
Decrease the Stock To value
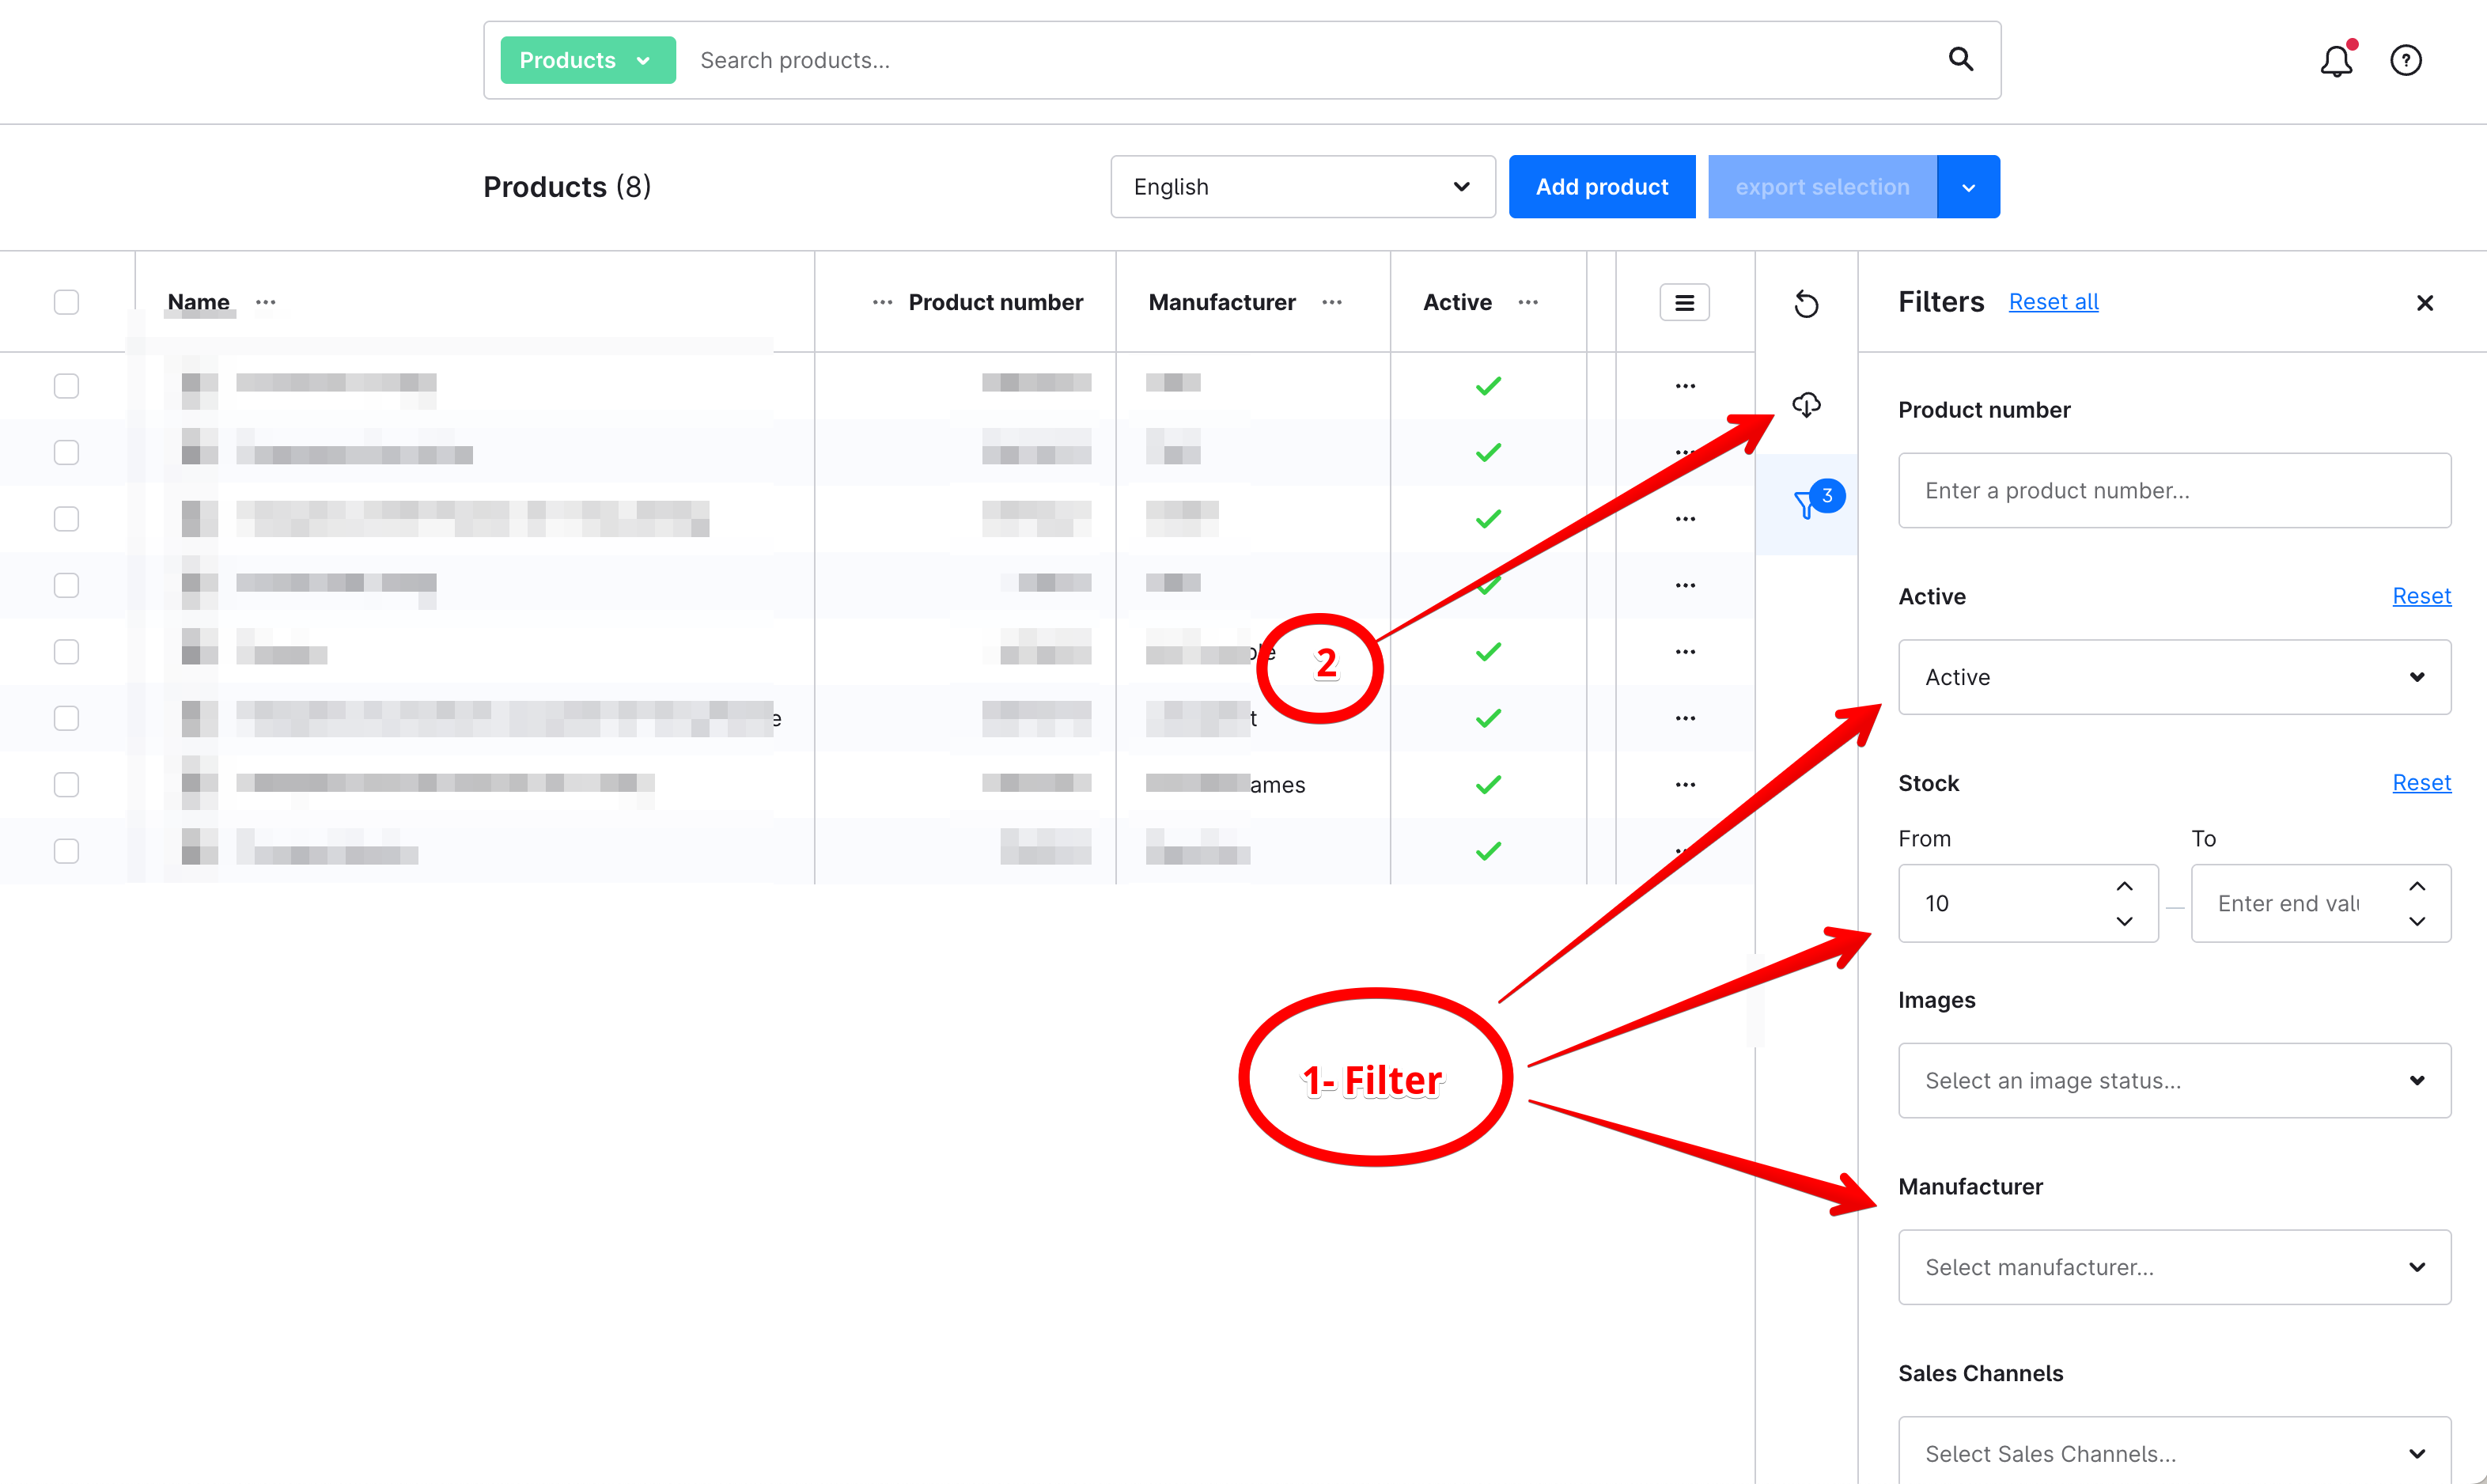coord(2417,921)
